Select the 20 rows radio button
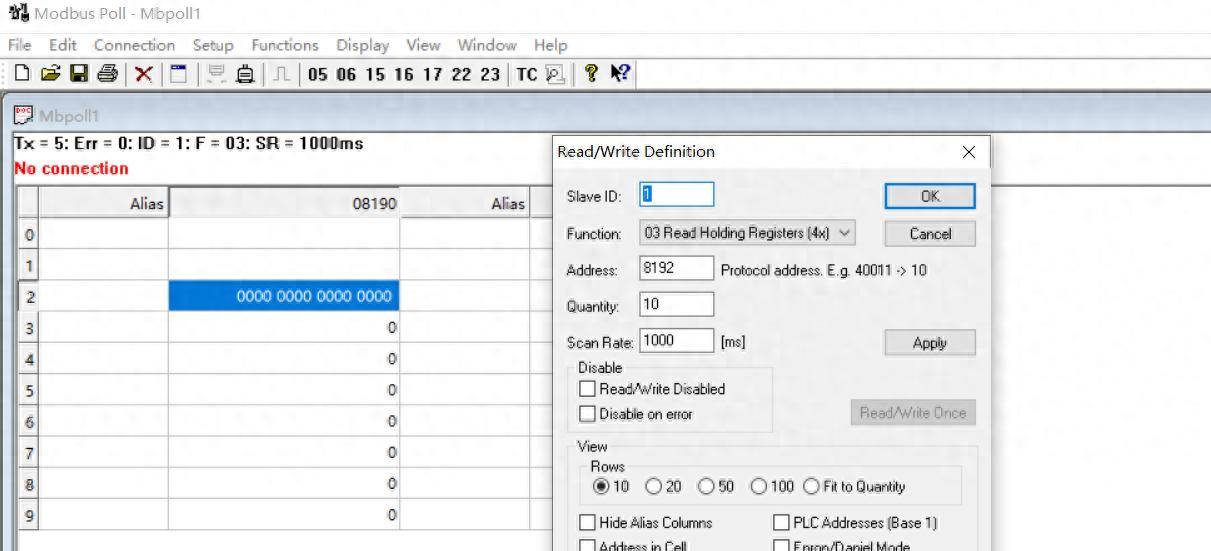The height and width of the screenshot is (551, 1211). click(x=653, y=487)
